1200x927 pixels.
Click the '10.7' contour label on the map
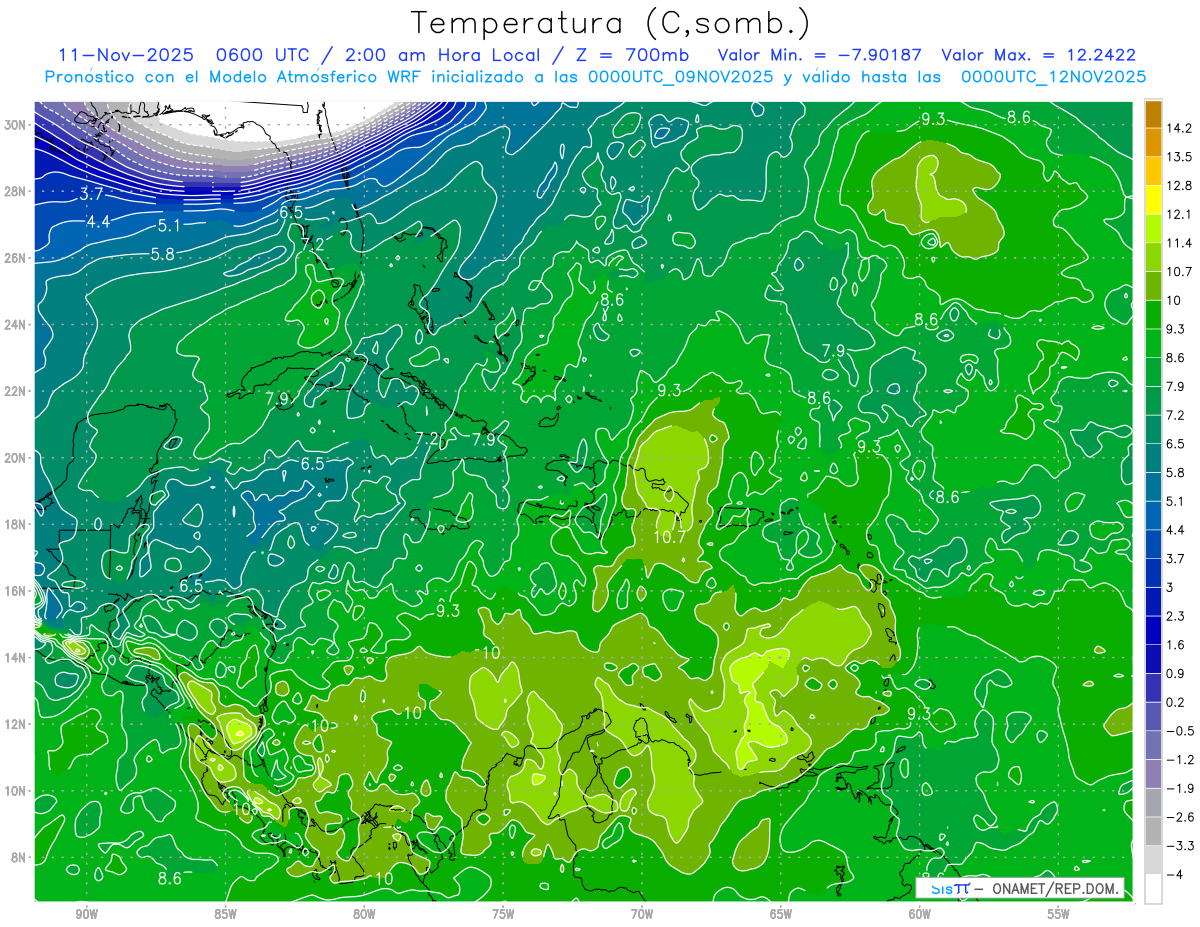pos(669,537)
